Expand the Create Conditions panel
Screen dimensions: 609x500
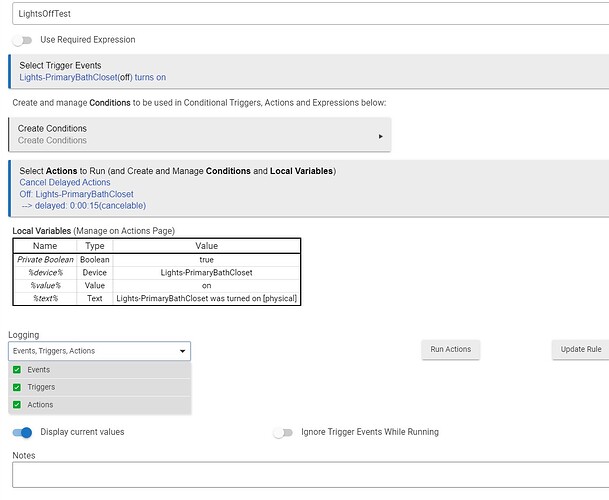pyautogui.click(x=198, y=134)
